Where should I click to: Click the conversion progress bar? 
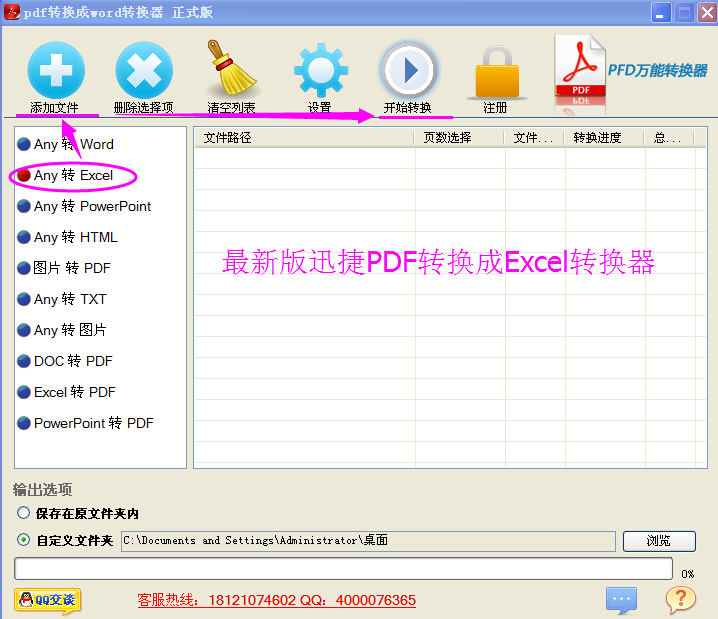(x=343, y=569)
